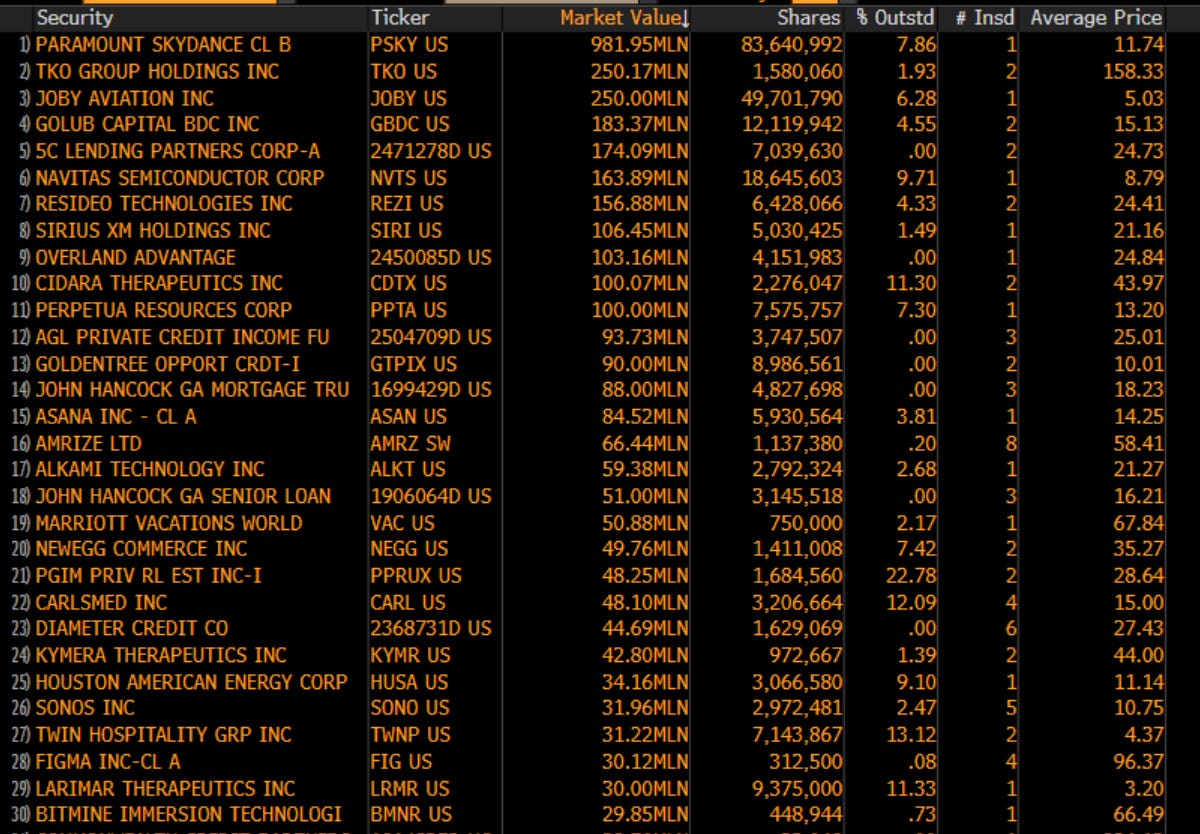The width and height of the screenshot is (1200, 834).
Task: Click ticker SIRI US
Action: [x=406, y=231]
